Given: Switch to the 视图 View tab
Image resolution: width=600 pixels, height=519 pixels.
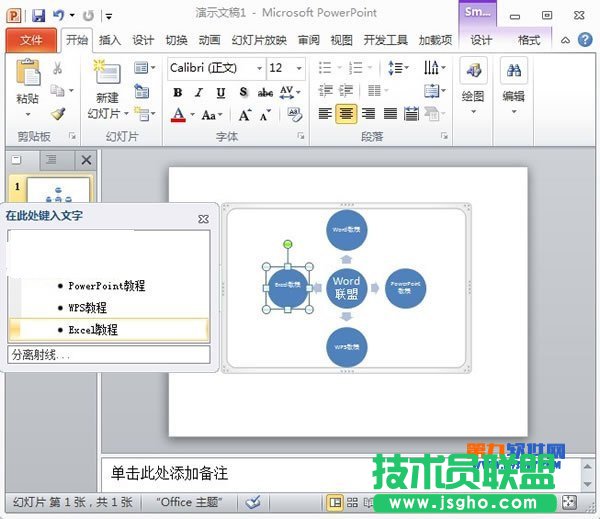Looking at the screenshot, I should 341,40.
